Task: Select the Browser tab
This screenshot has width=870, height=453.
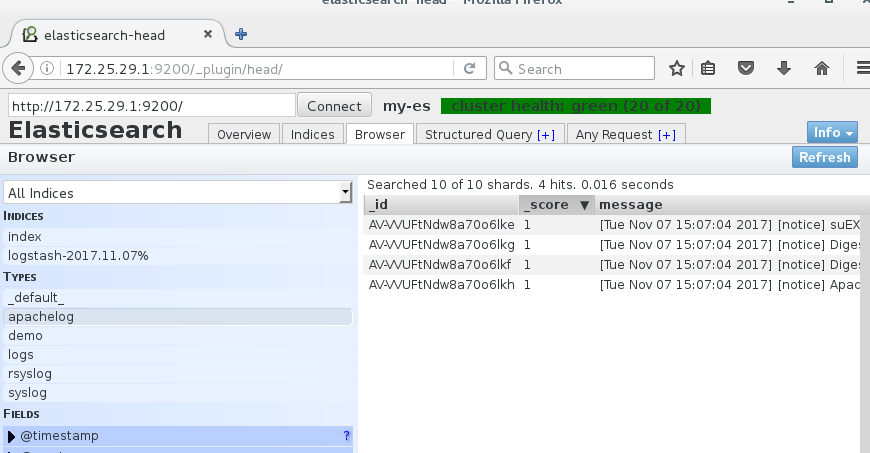Action: 380,134
